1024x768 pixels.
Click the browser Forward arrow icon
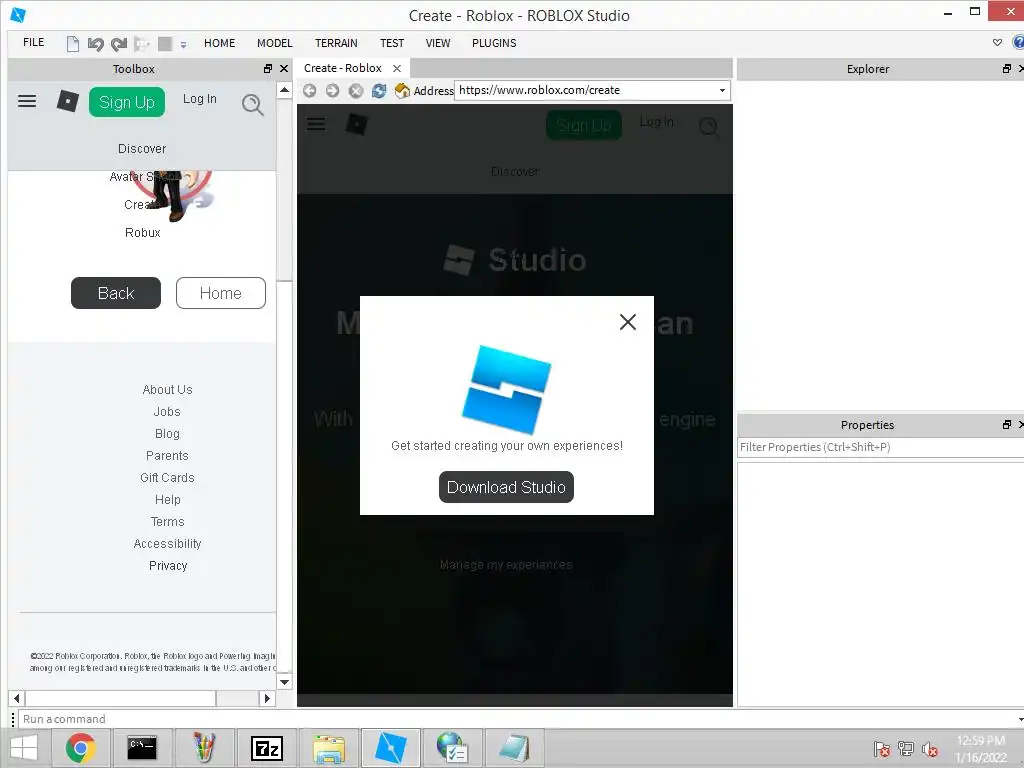pos(332,91)
